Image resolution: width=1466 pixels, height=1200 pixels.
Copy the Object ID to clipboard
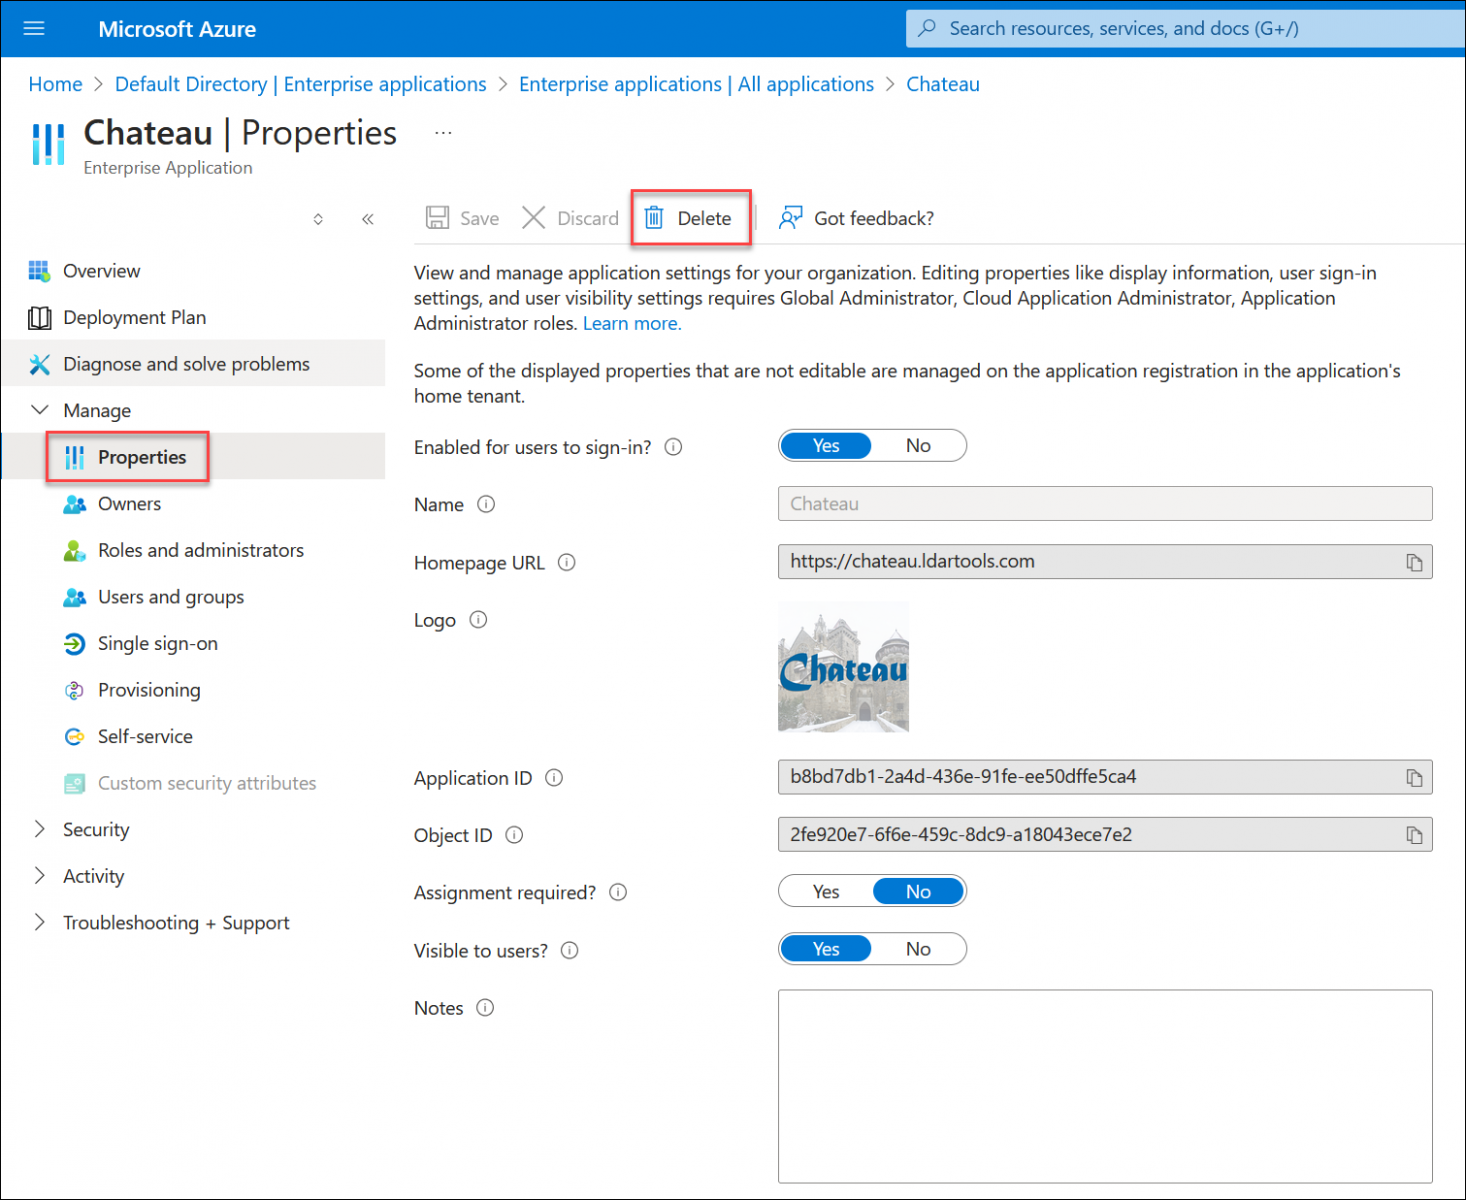pos(1413,835)
